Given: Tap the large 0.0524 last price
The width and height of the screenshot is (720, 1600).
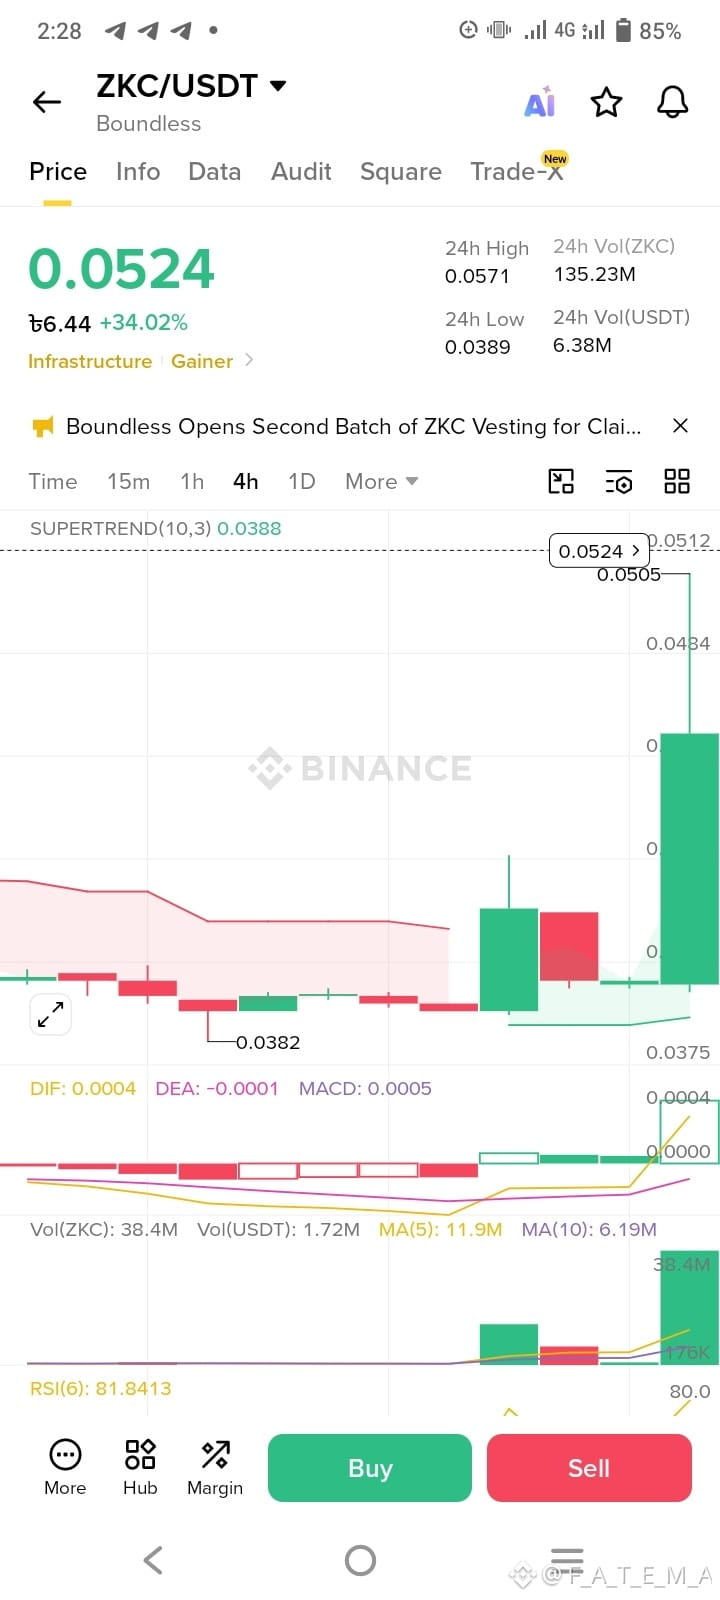Looking at the screenshot, I should (121, 269).
